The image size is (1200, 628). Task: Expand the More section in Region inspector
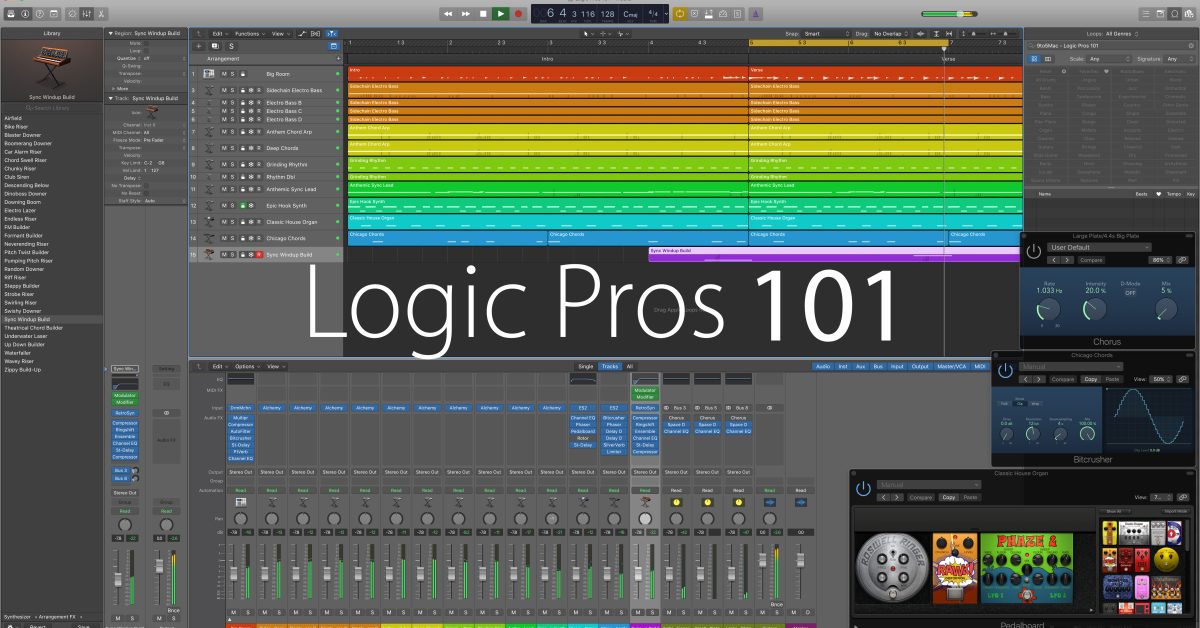coord(116,87)
